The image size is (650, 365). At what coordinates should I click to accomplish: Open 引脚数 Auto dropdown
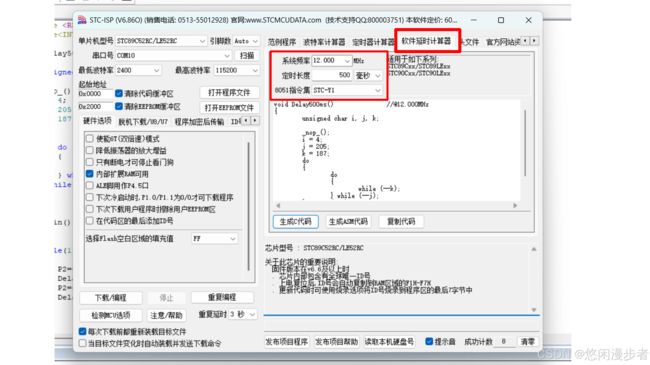[x=246, y=41]
